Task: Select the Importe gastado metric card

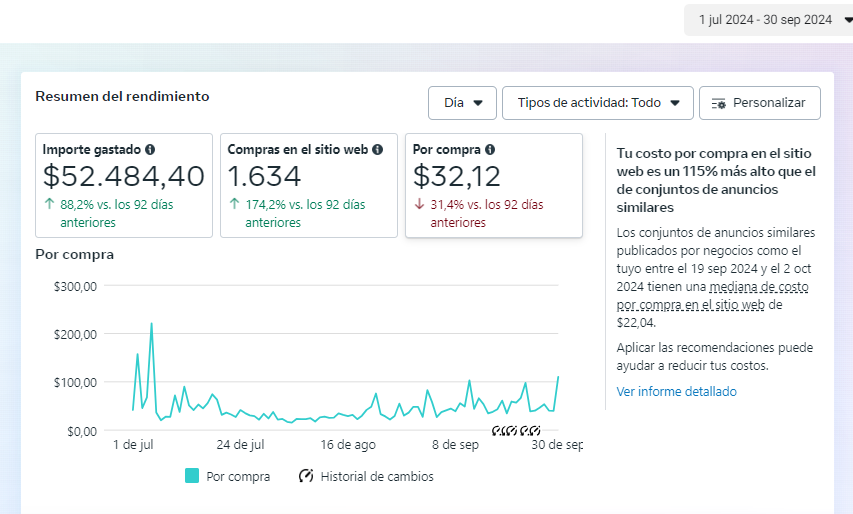Action: [x=124, y=185]
